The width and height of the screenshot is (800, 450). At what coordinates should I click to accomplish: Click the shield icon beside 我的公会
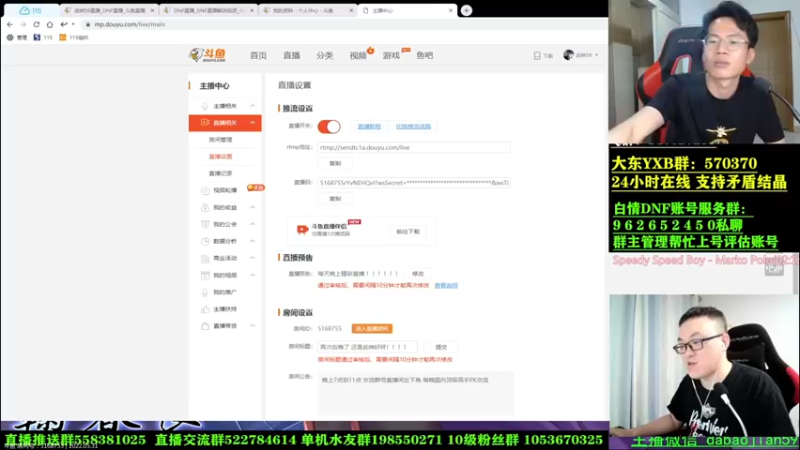pyautogui.click(x=205, y=224)
